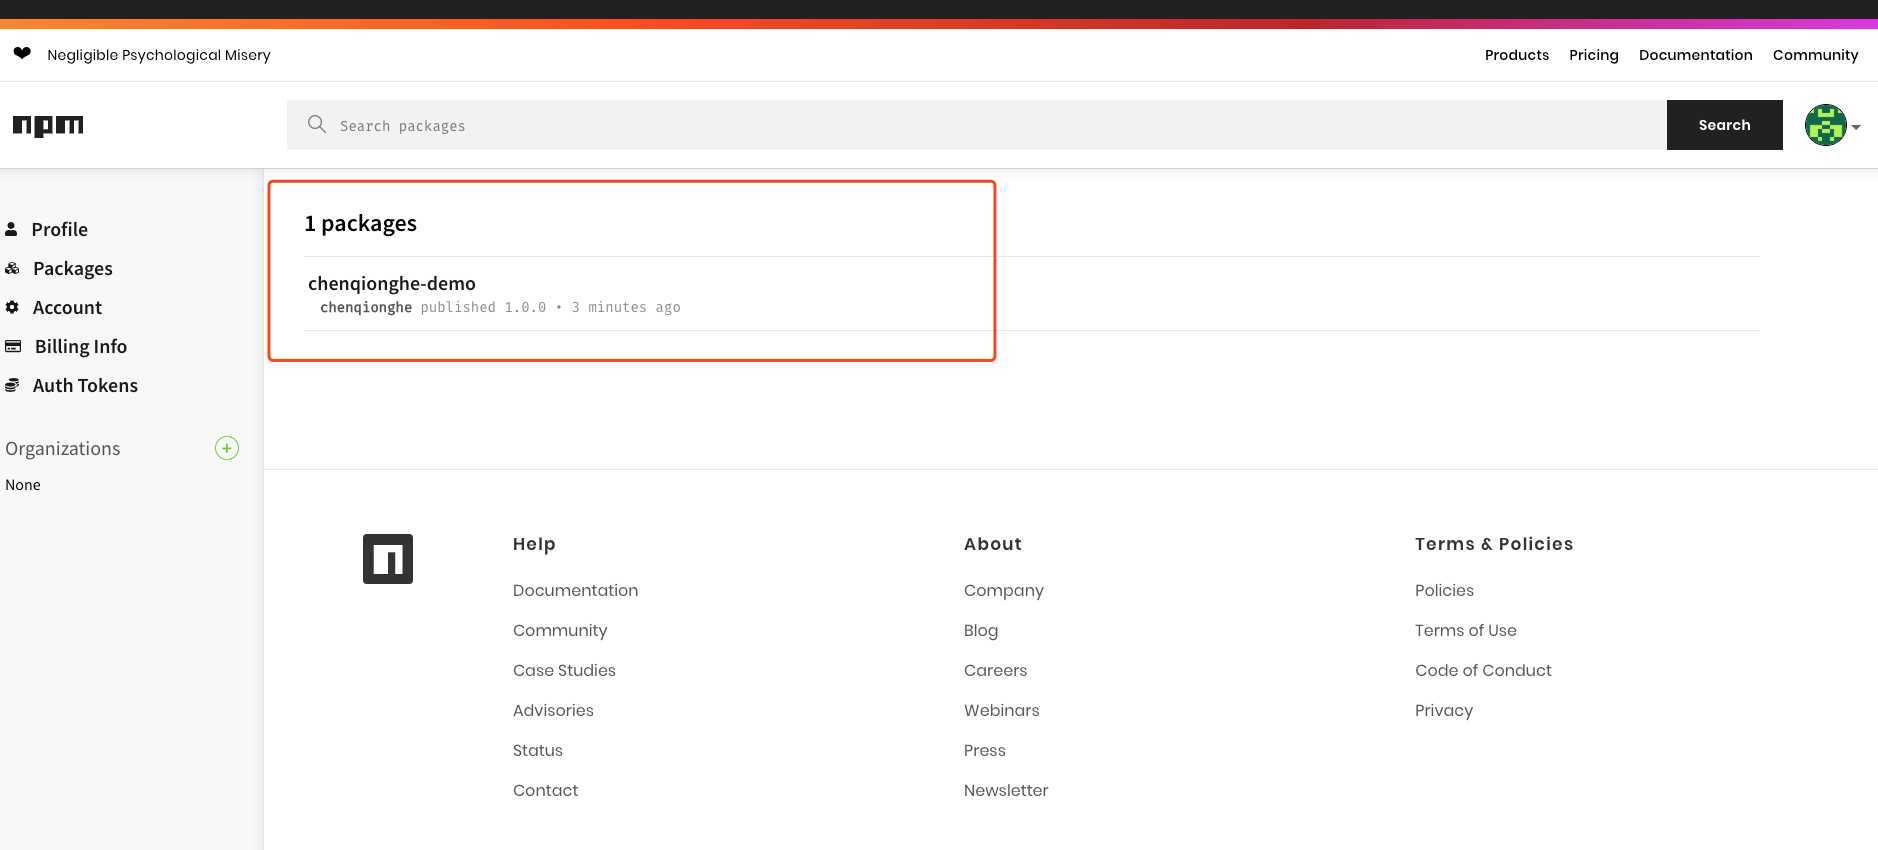Viewport: 1878px width, 850px height.
Task: Open Blog footer link
Action: pos(981,630)
